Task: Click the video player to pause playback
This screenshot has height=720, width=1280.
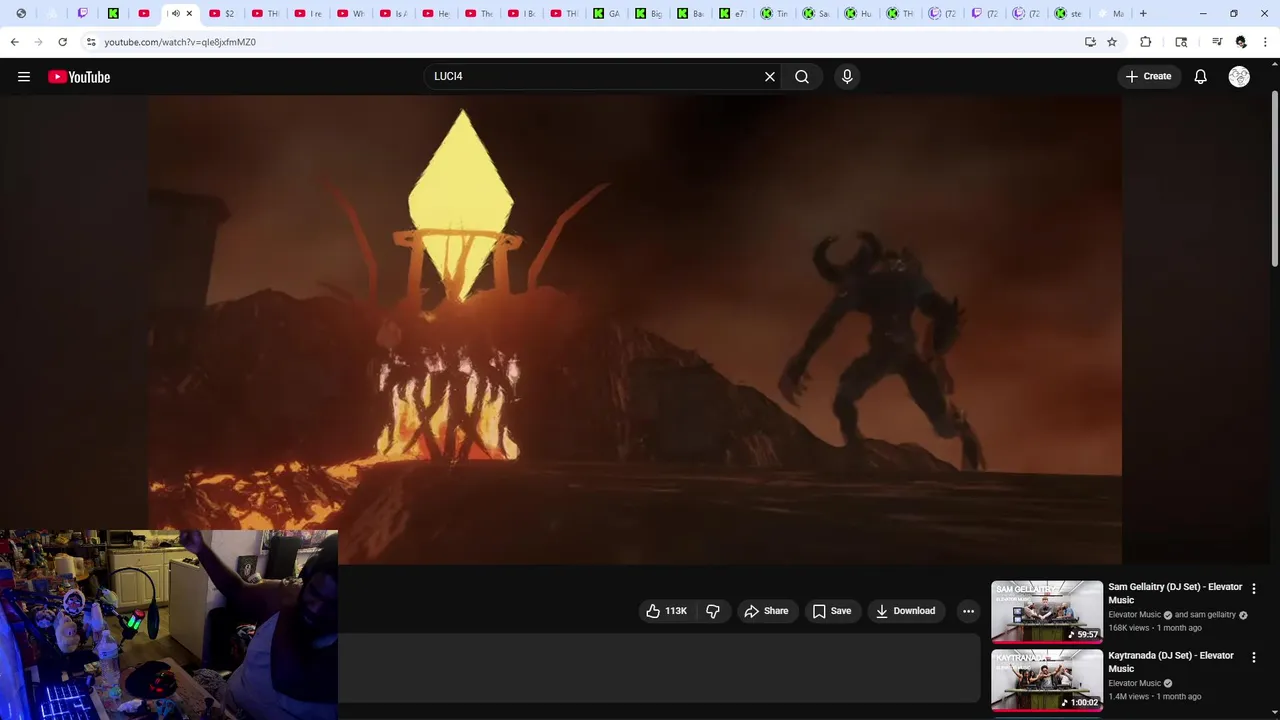Action: 635,330
